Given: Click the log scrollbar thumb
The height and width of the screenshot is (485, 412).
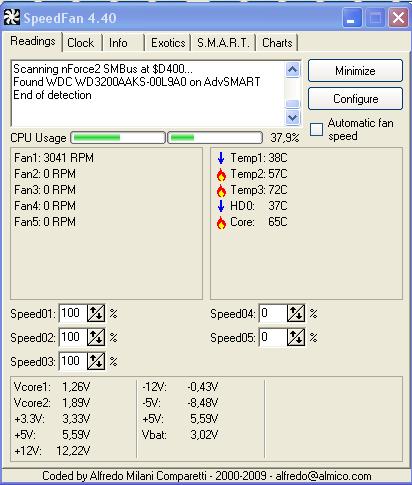Looking at the screenshot, I should click(293, 104).
